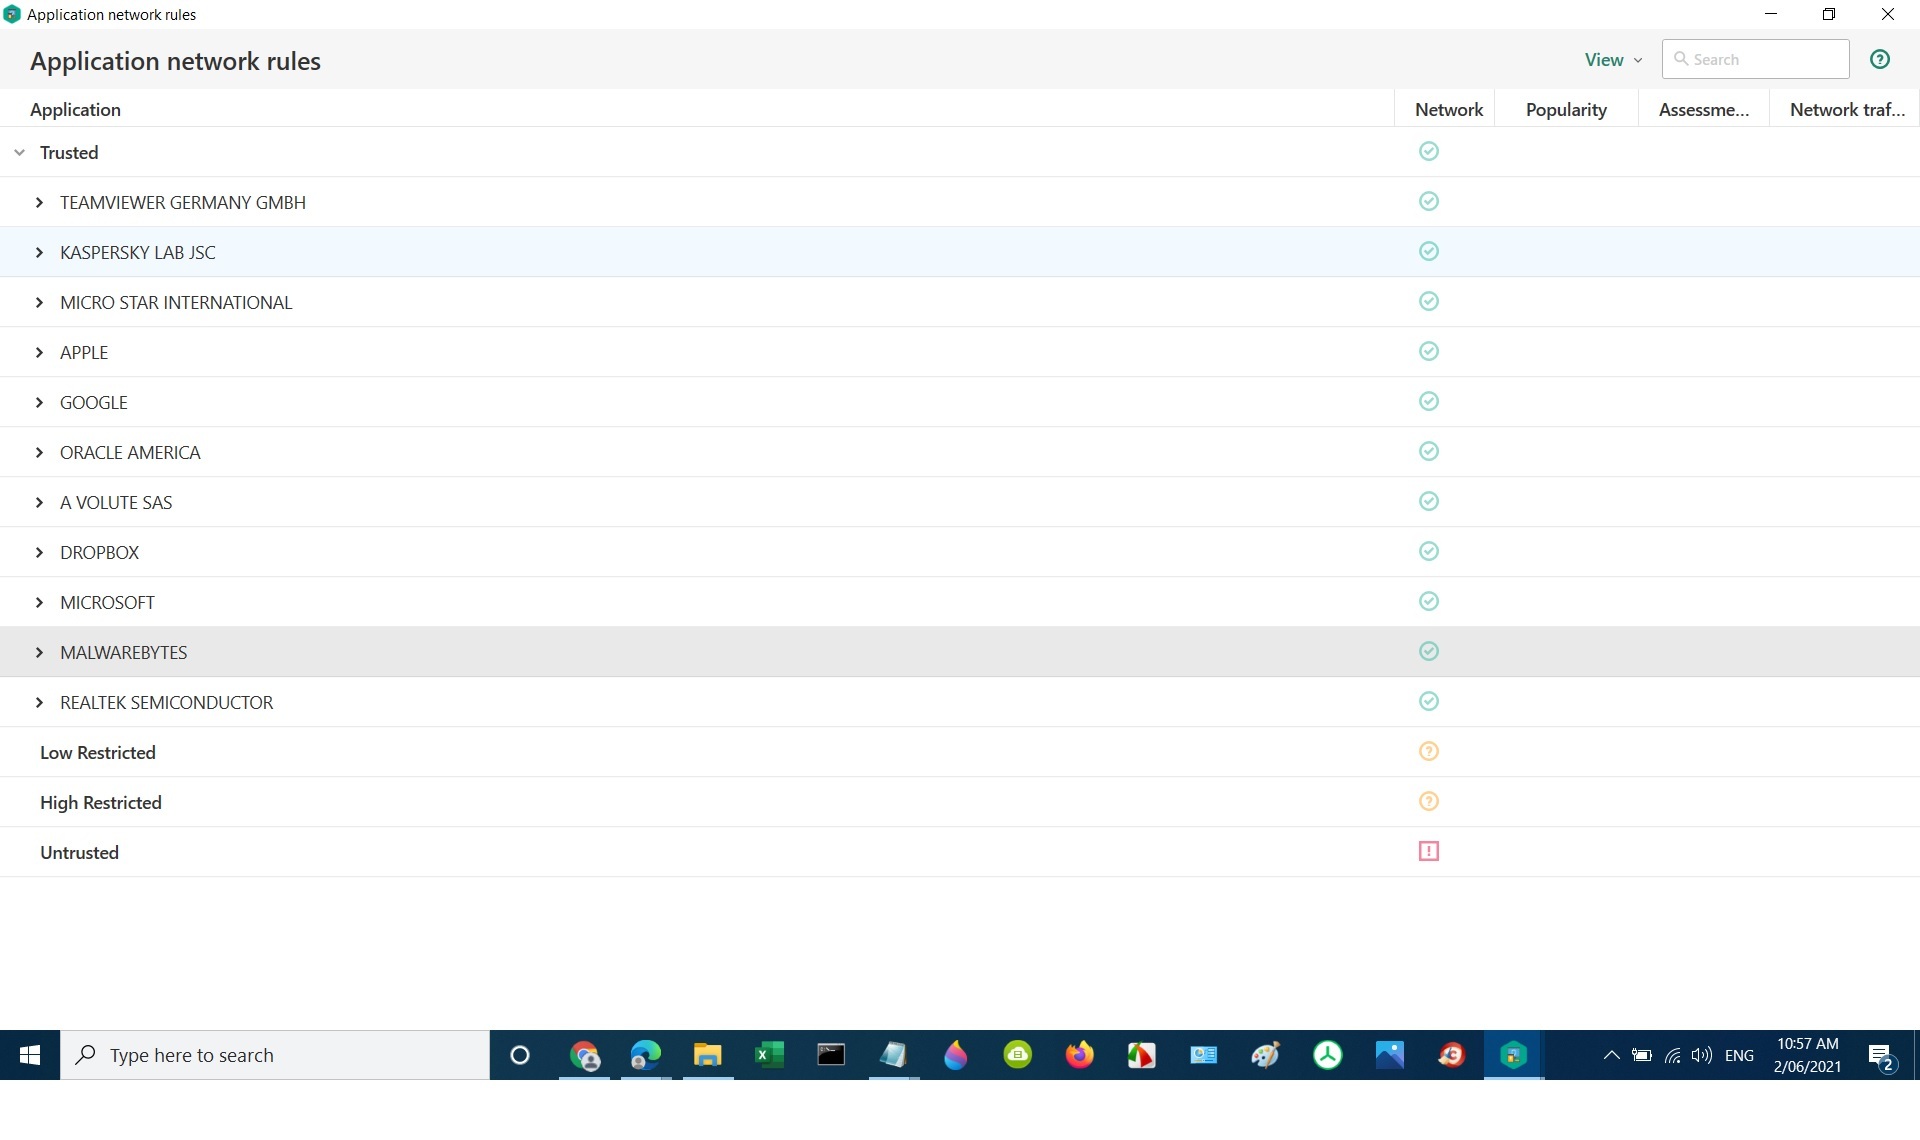Expand the DROPBOX vendor group
Screen dimensions: 1920x1140
pyautogui.click(x=39, y=552)
